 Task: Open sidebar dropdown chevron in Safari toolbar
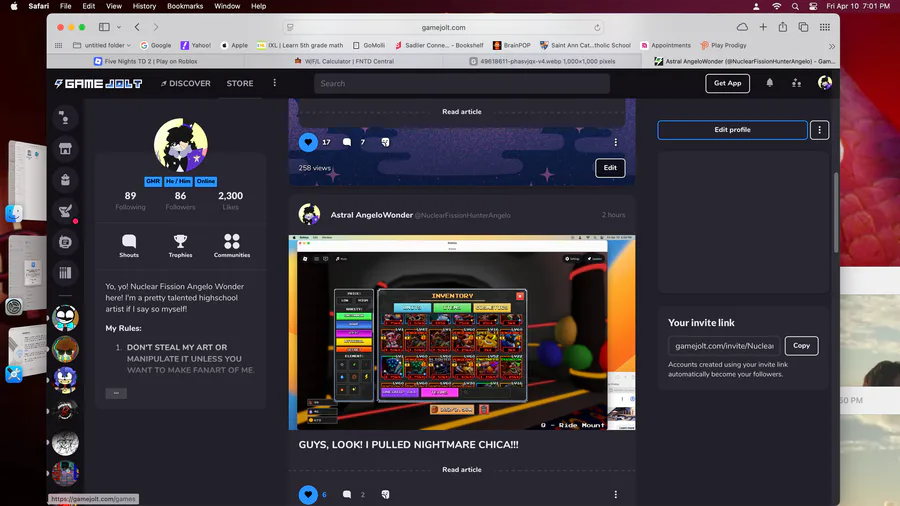[x=119, y=27]
